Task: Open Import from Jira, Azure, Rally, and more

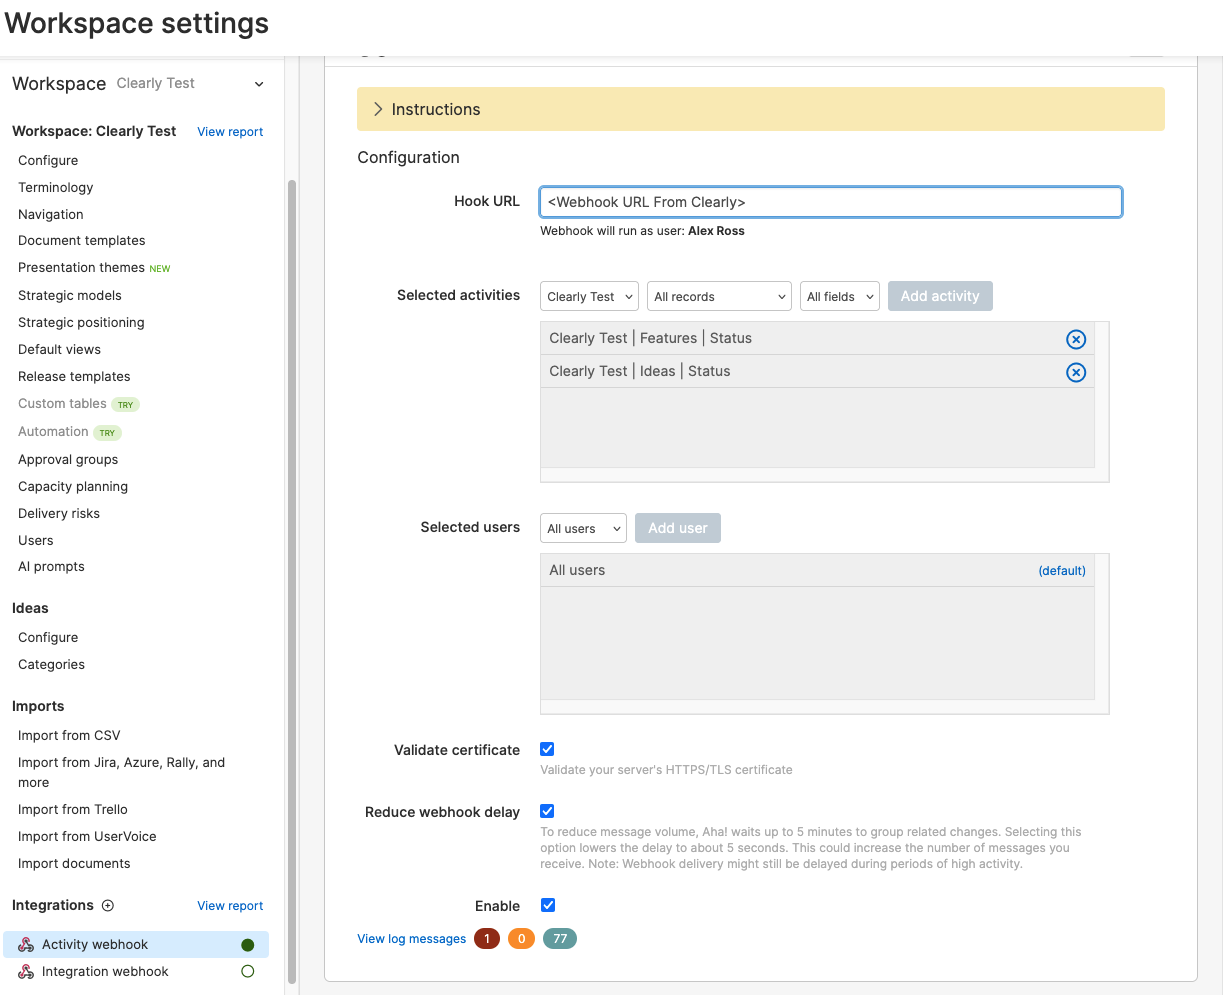Action: coord(121,772)
